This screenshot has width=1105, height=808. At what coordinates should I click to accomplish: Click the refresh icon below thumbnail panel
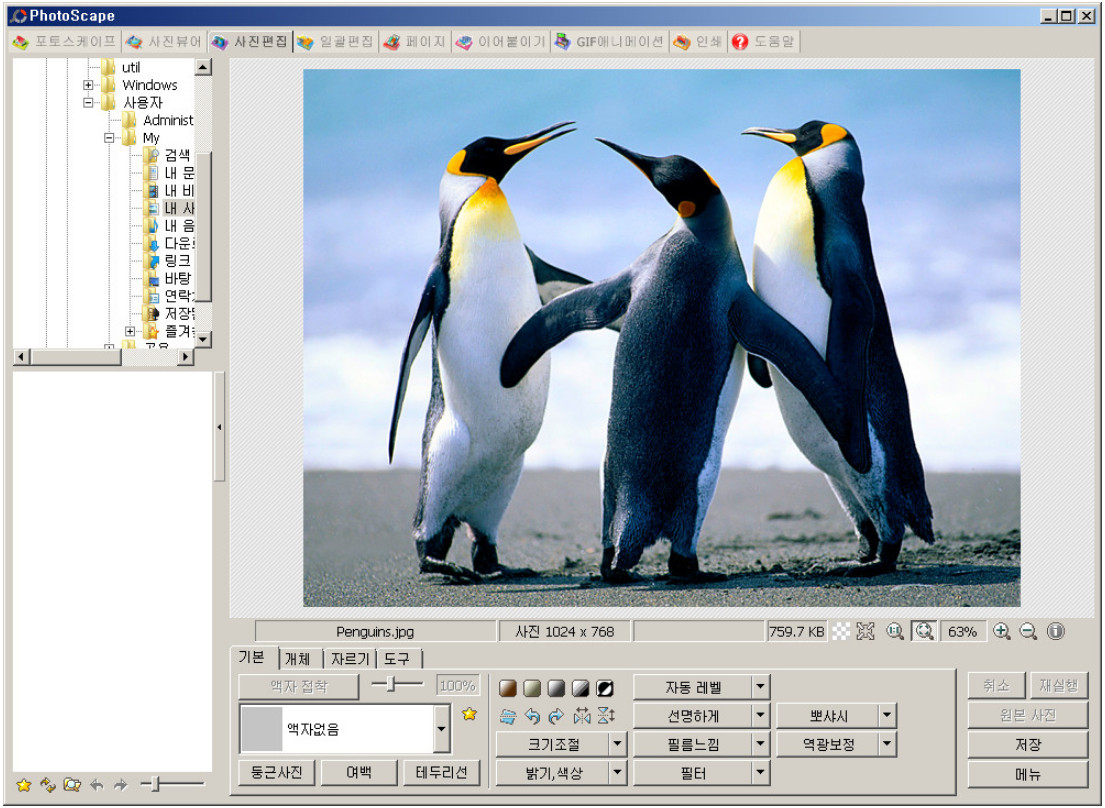(x=48, y=785)
